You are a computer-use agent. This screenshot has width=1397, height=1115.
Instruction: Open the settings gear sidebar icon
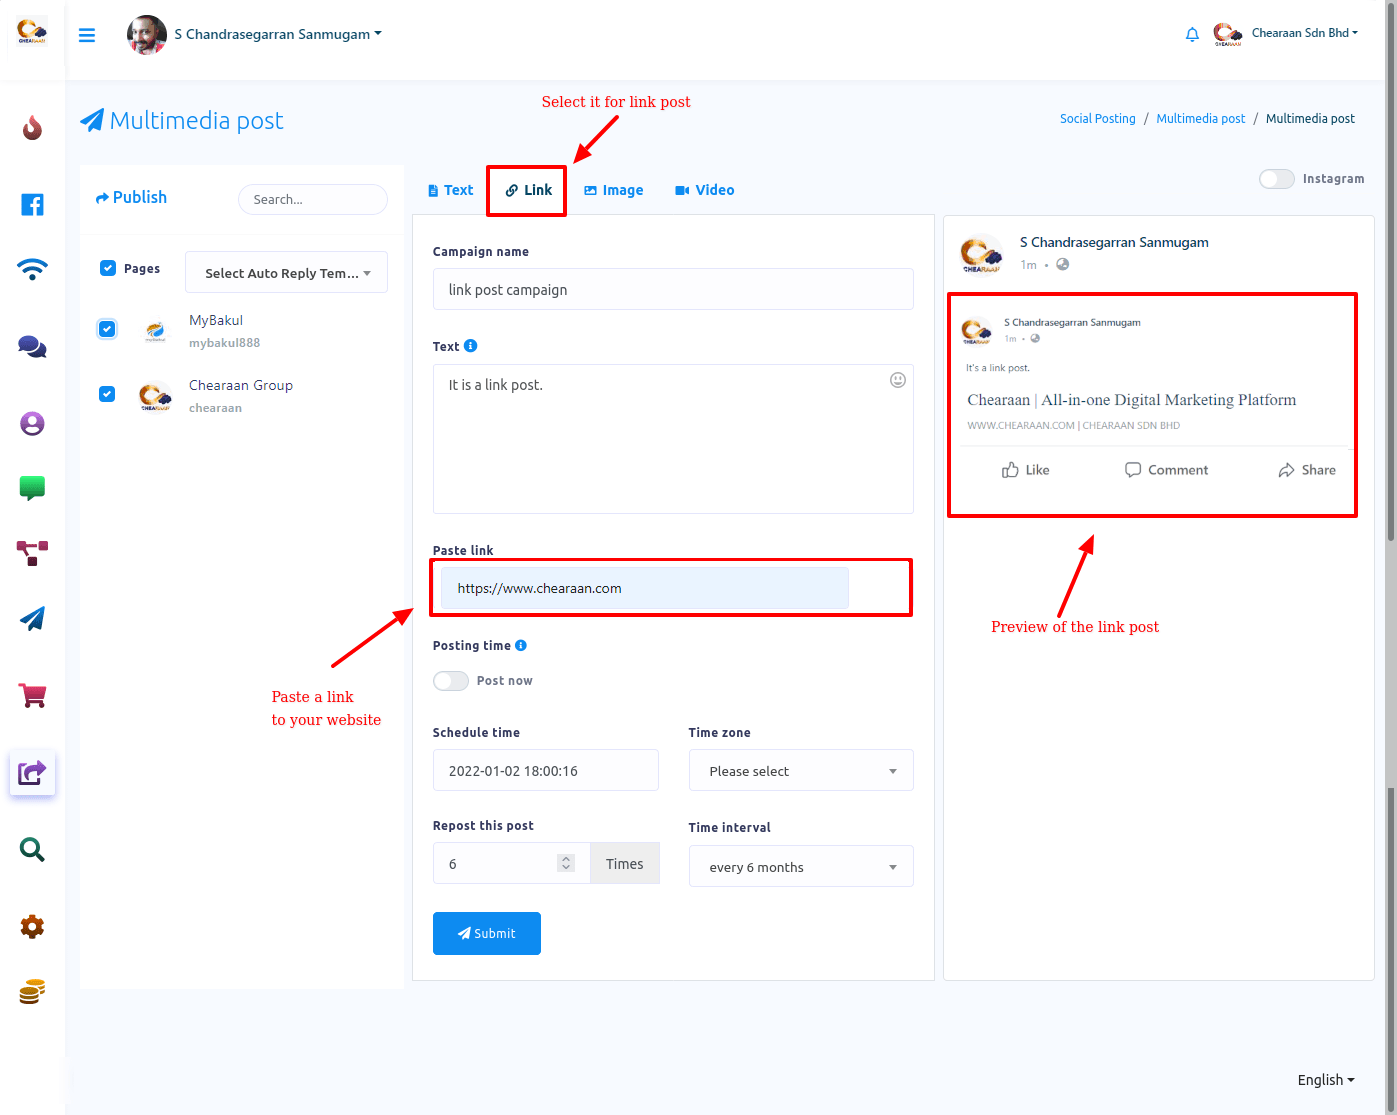[32, 926]
